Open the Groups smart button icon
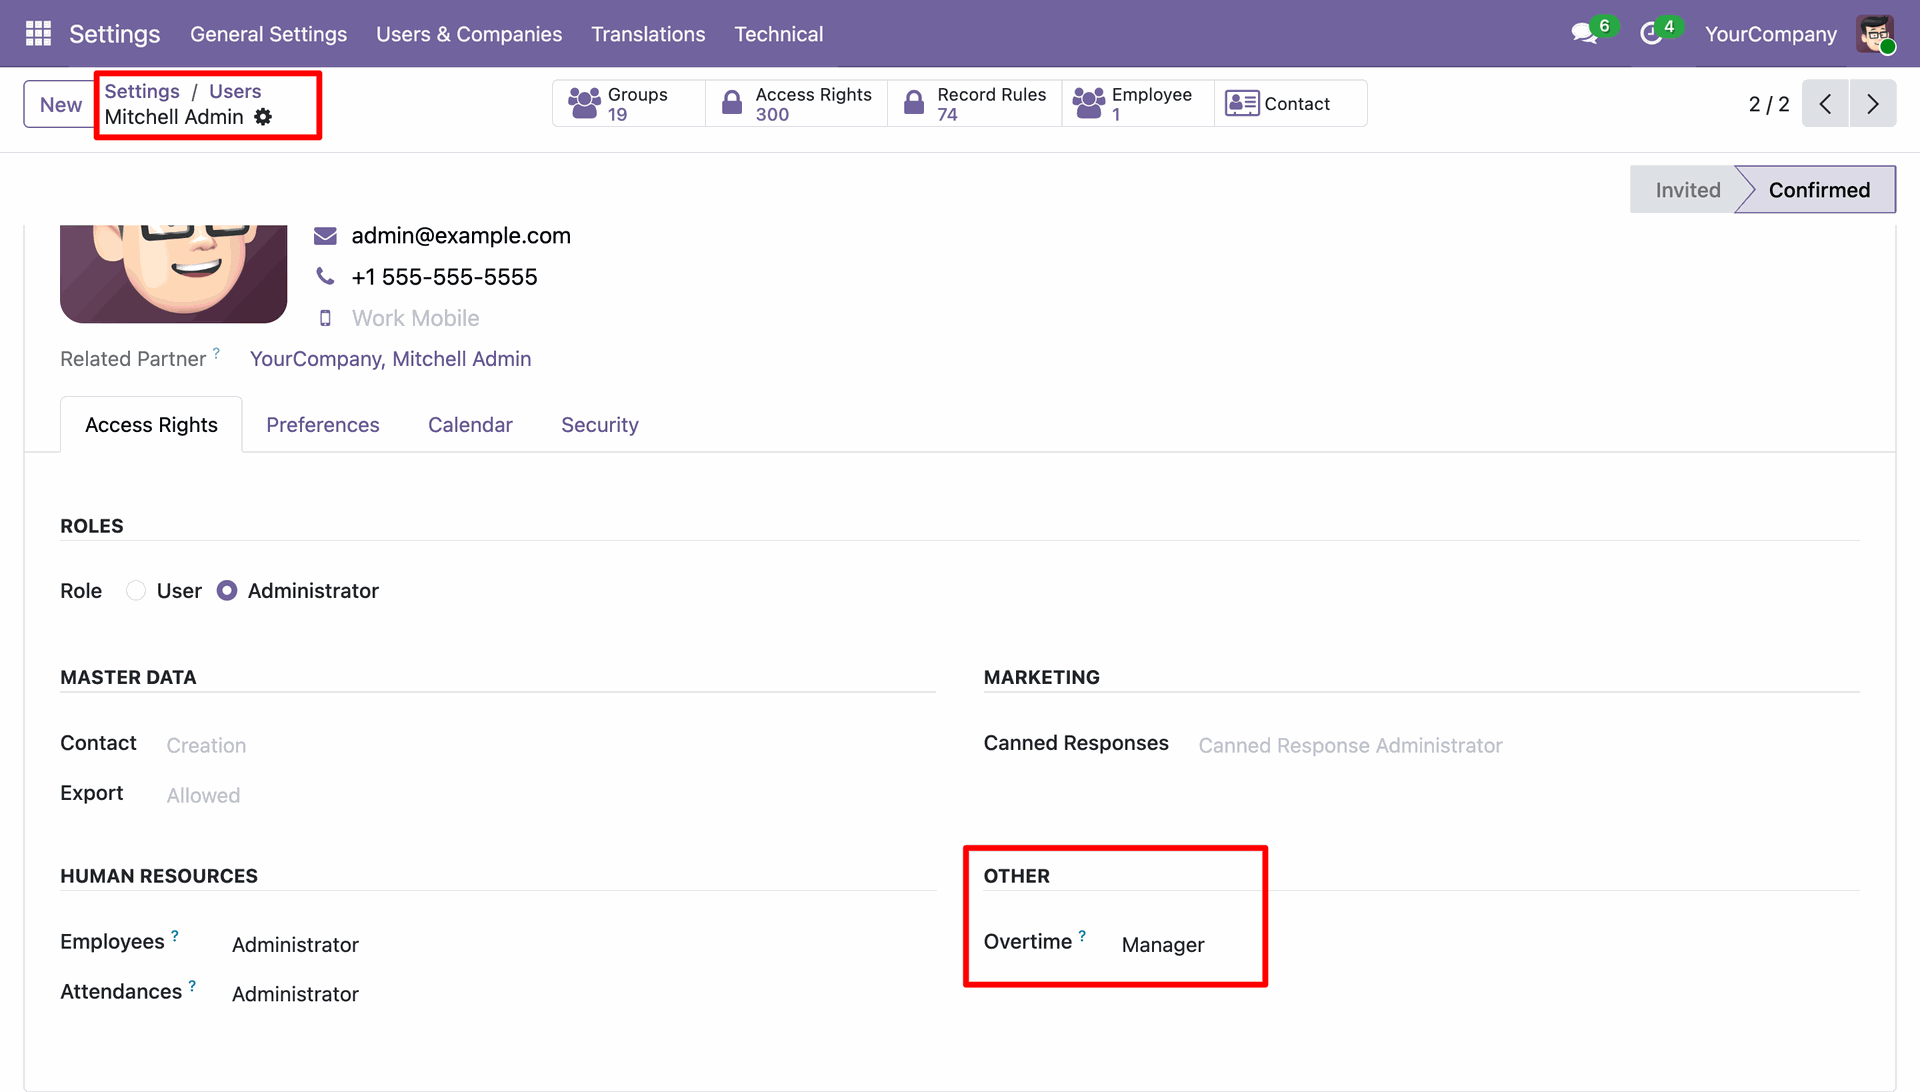Image resolution: width=1920 pixels, height=1092 pixels. (585, 103)
